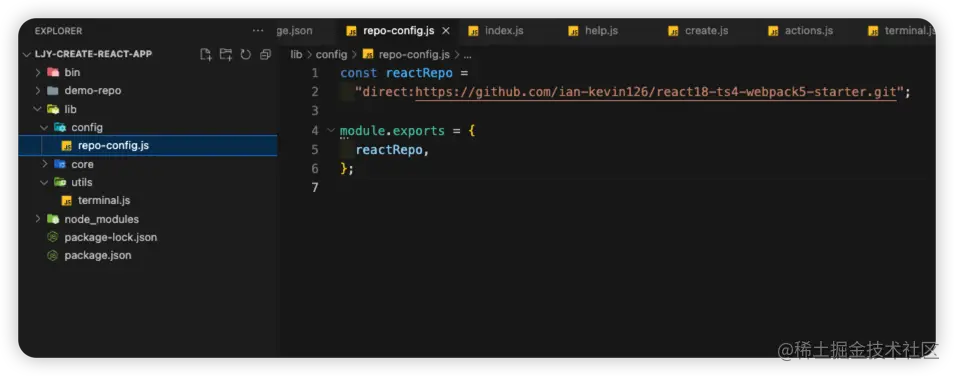Screen dimensions: 954x376
Task: Collapse the LJY-CREATE-REACT-APP root section
Action: (x=27, y=54)
